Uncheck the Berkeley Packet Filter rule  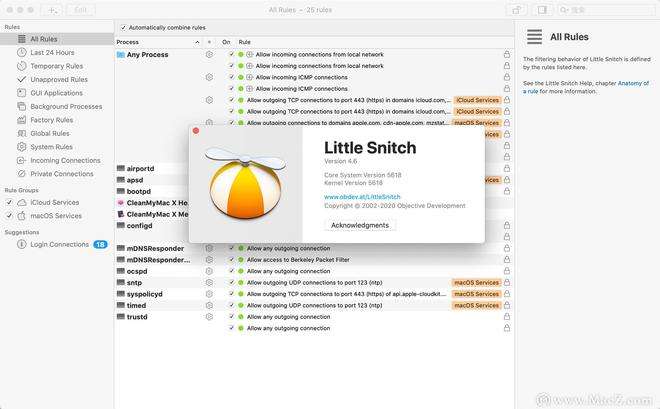point(231,260)
